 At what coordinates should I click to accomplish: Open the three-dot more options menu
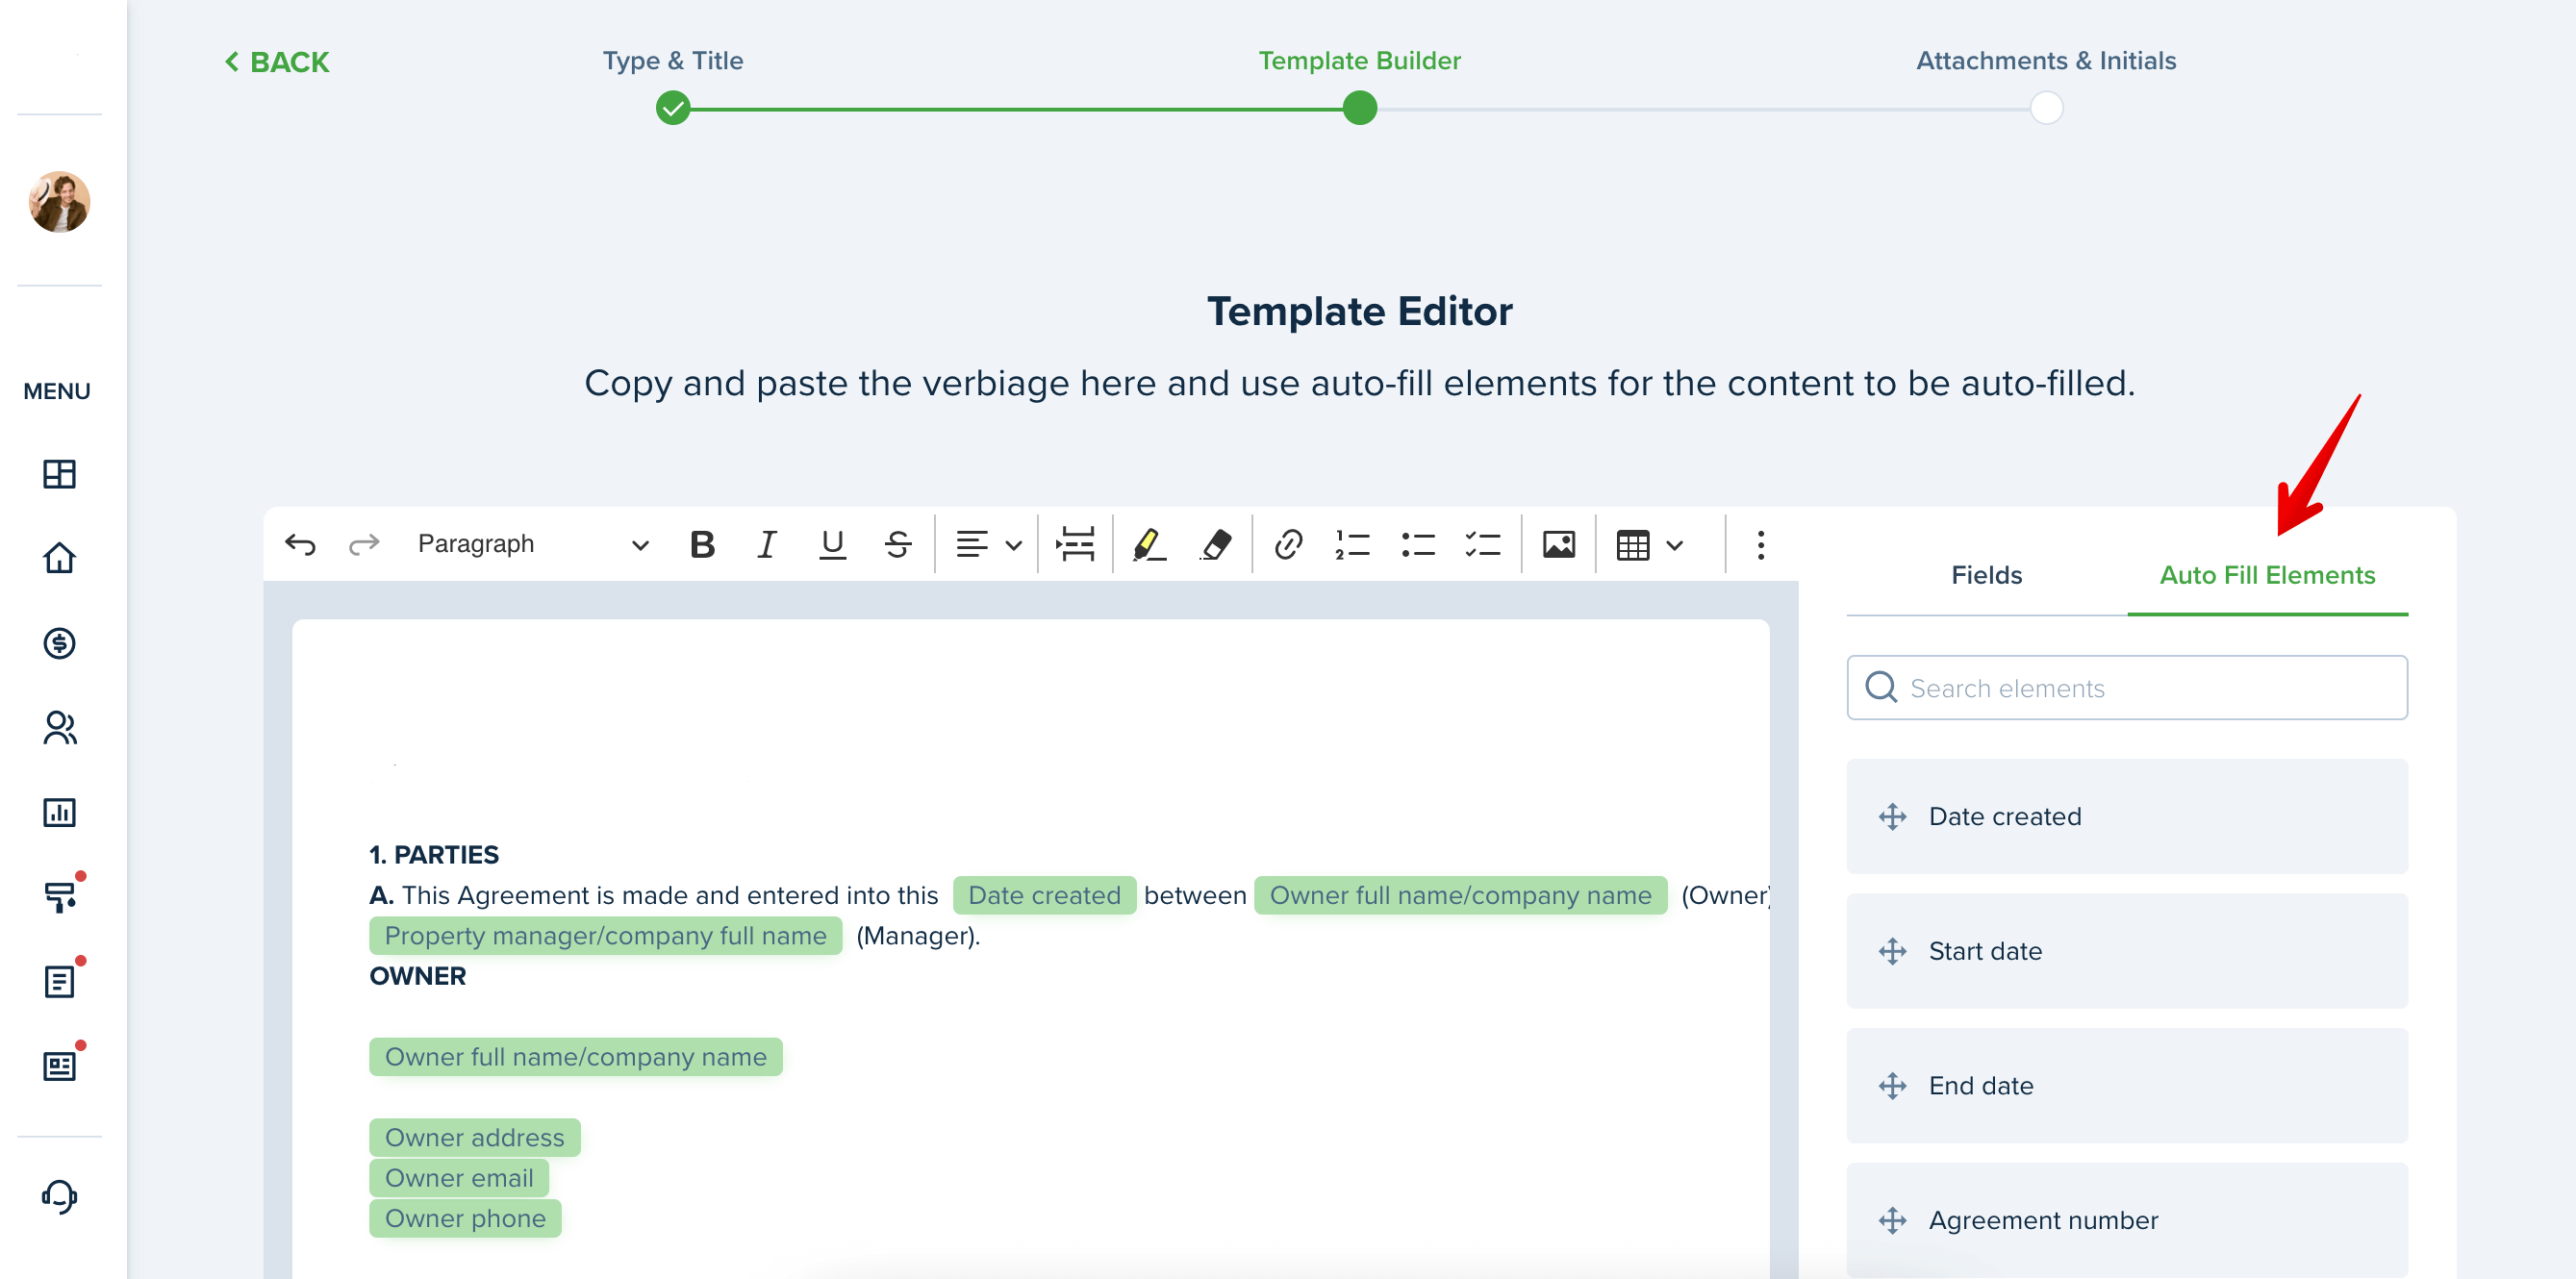click(x=1760, y=544)
